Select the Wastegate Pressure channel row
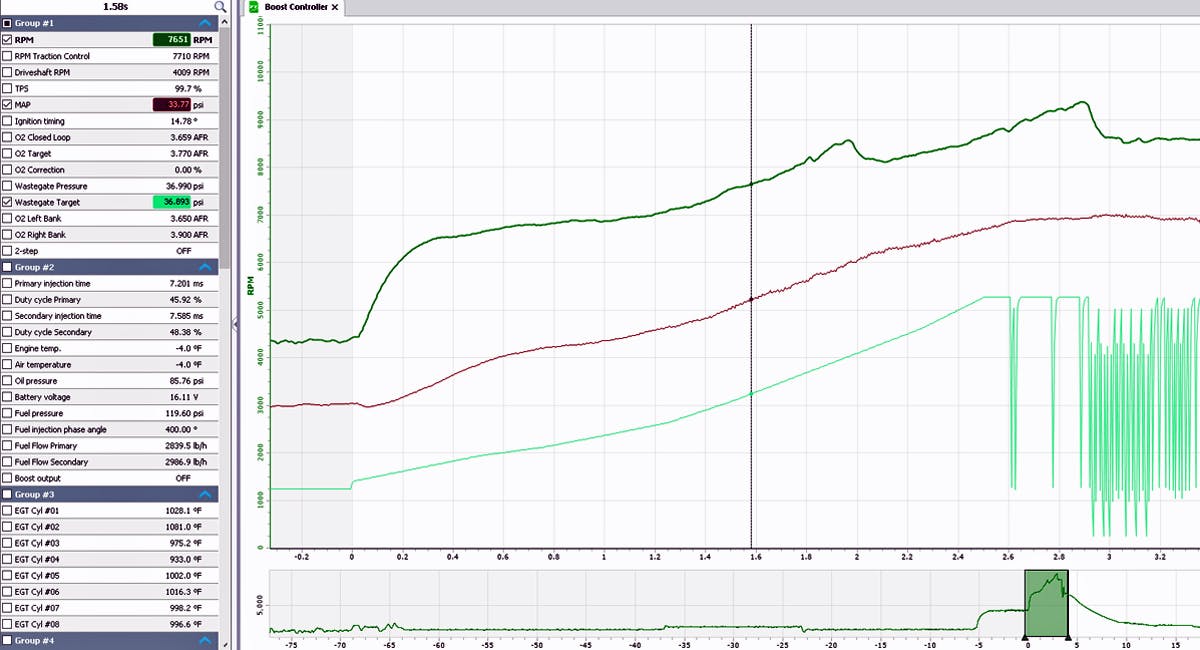The image size is (1200, 650). click(100, 186)
